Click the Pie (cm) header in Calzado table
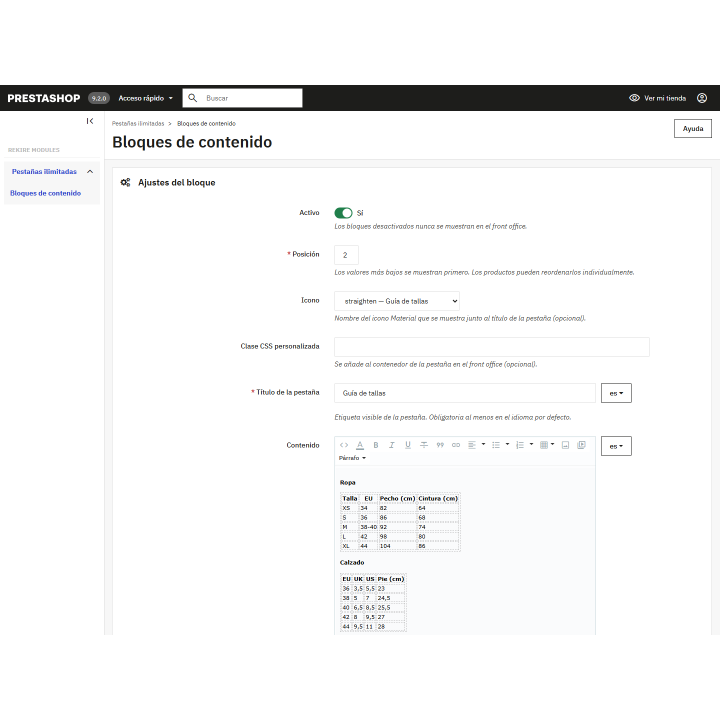The image size is (720, 720). point(391,579)
